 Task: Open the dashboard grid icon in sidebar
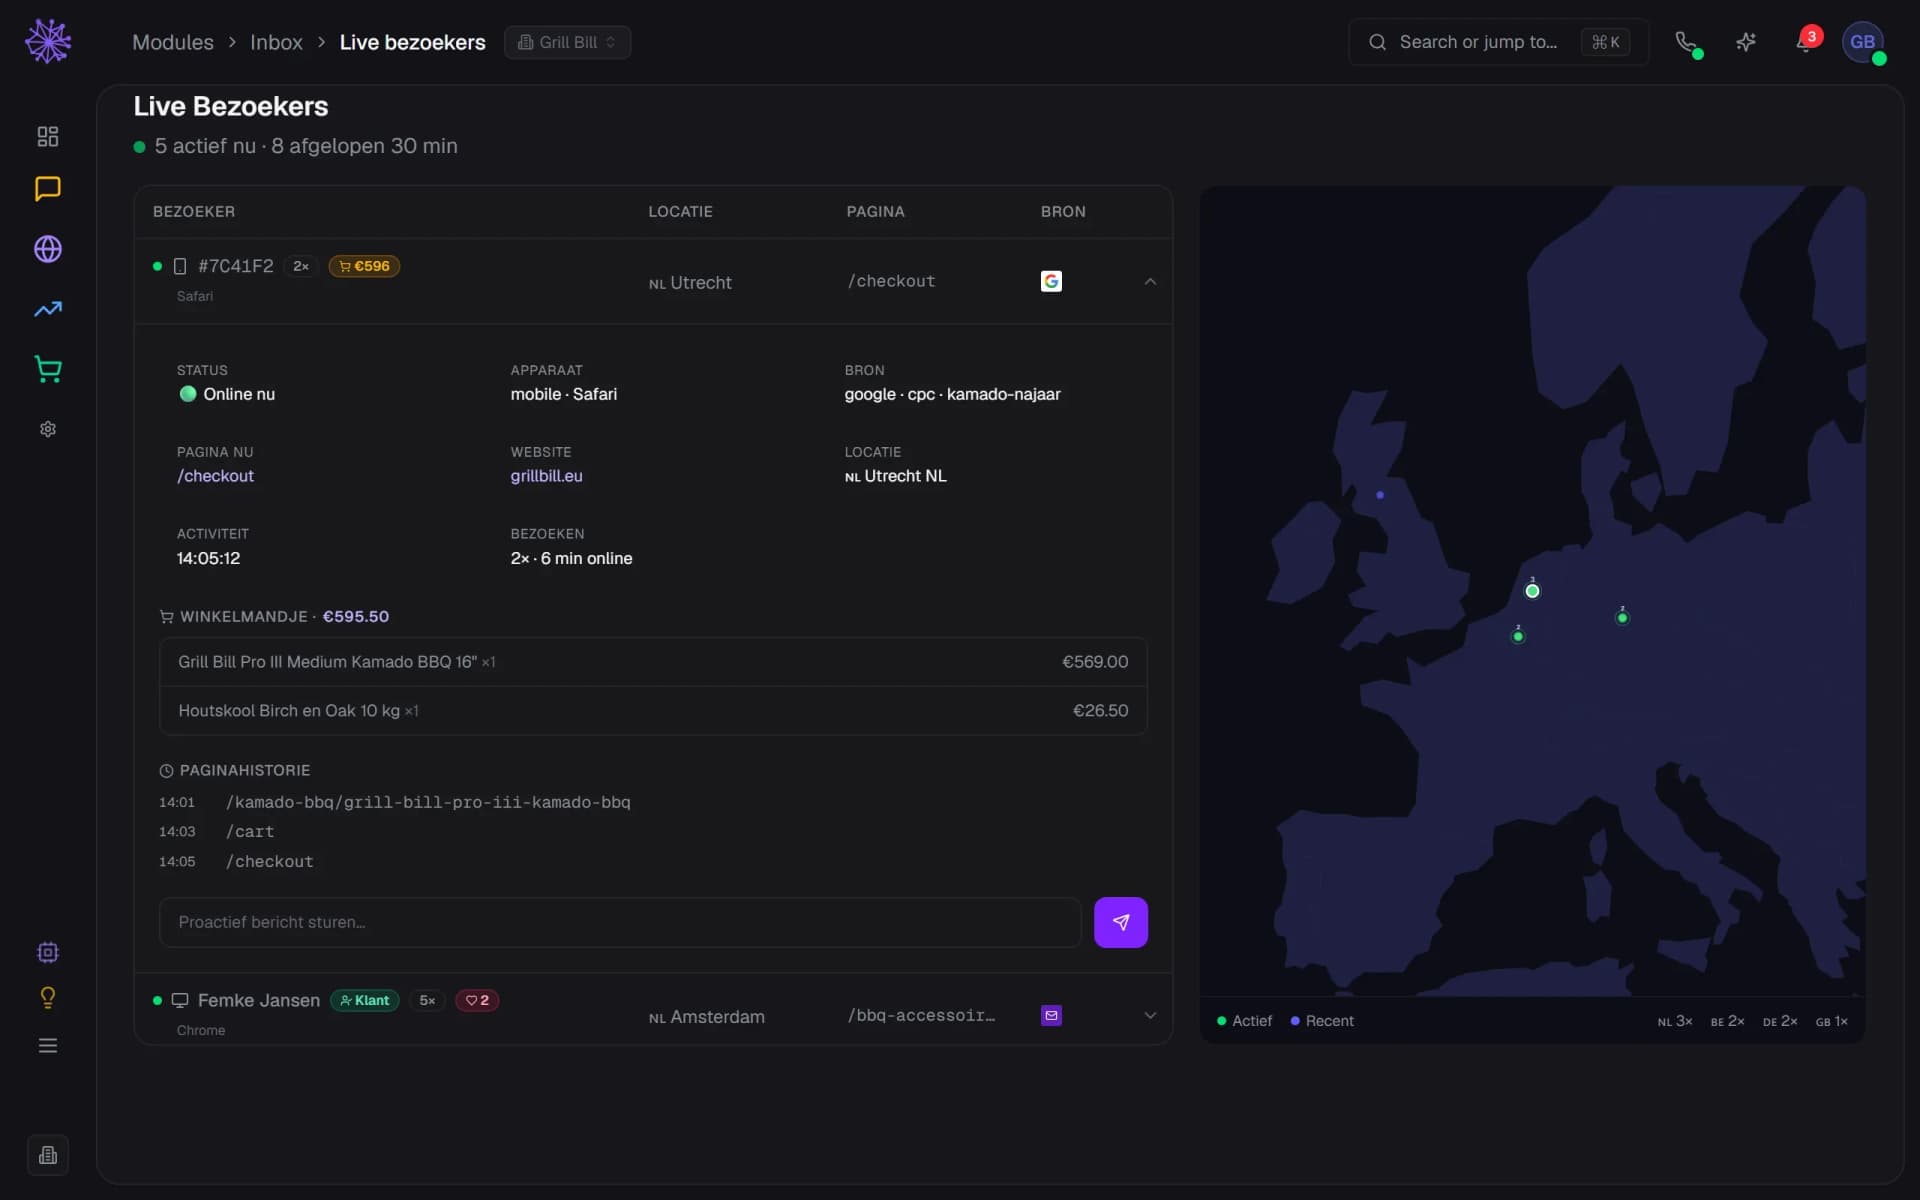48,136
